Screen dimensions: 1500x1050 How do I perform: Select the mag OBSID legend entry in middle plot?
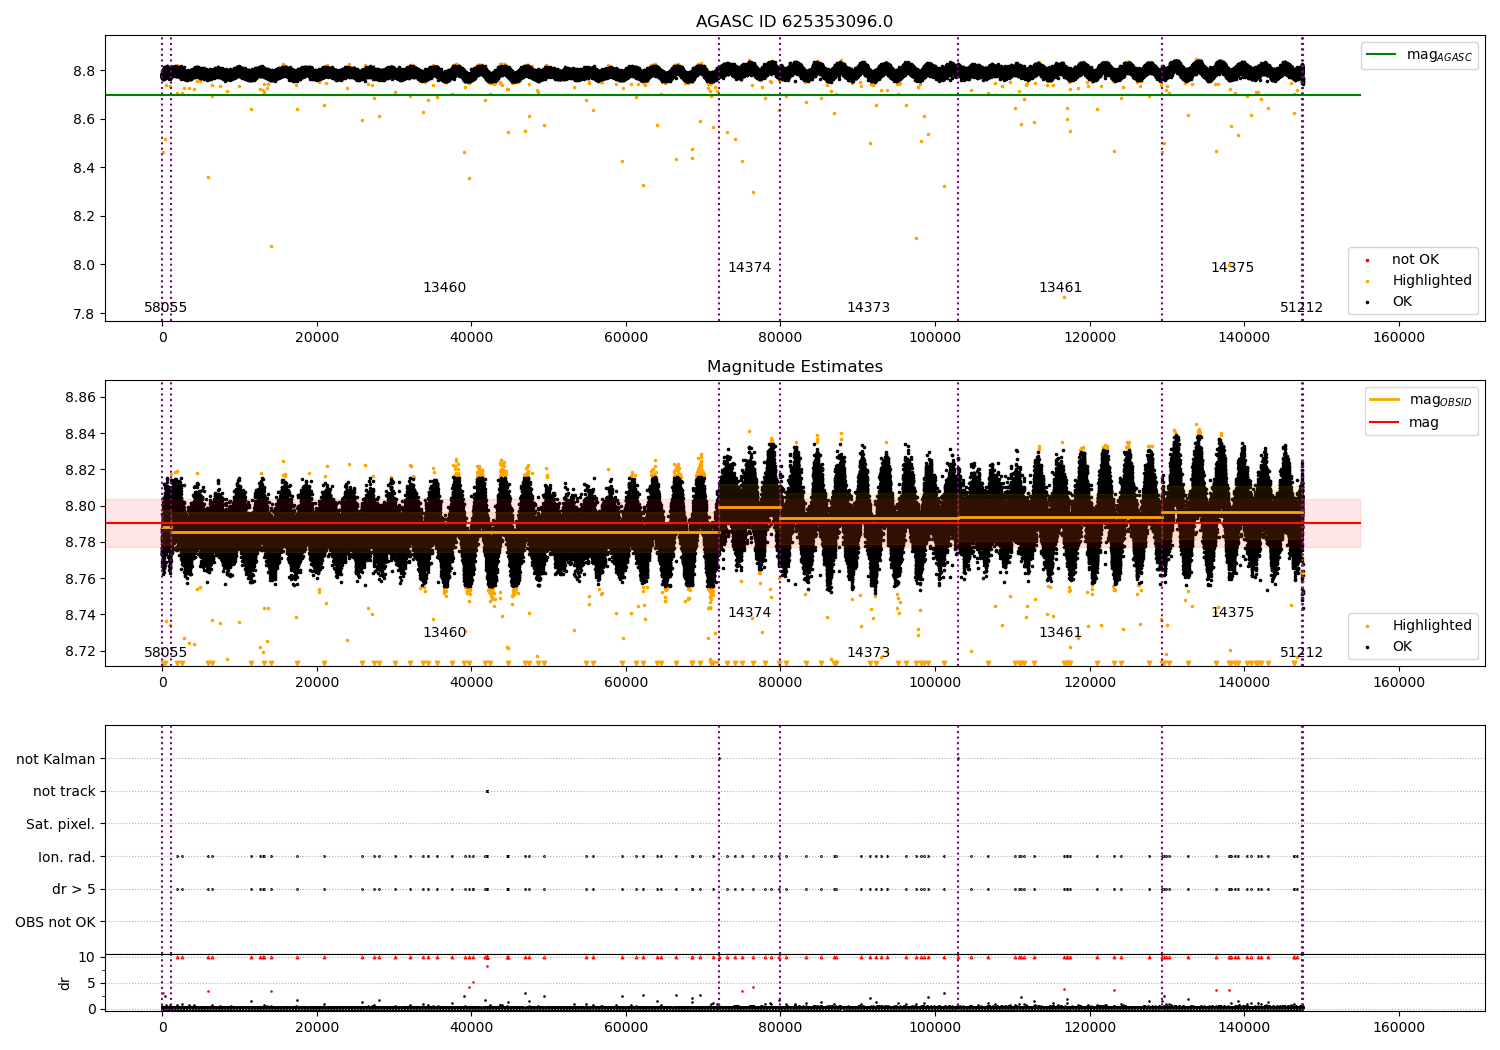click(x=1421, y=400)
